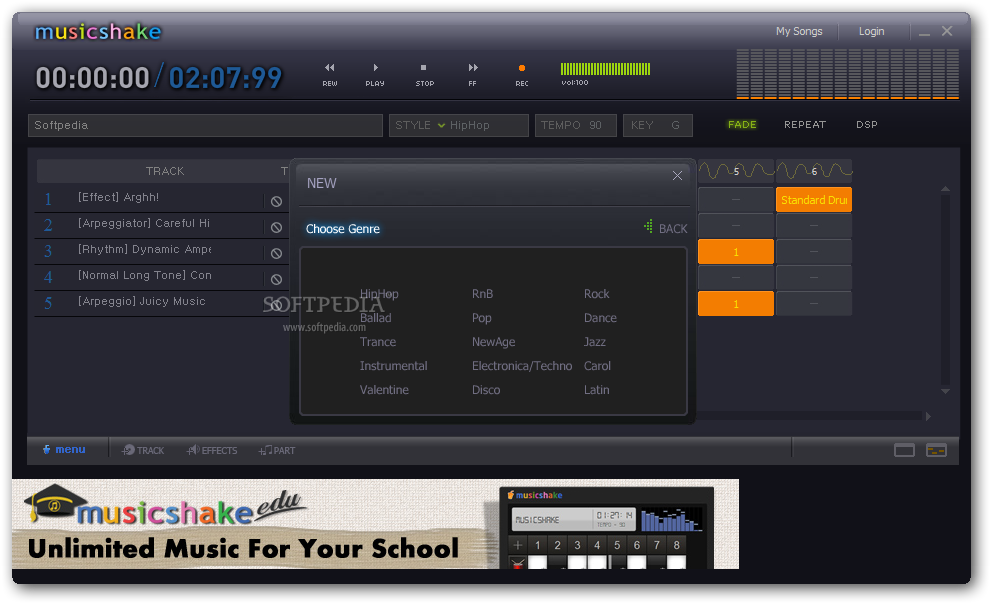Viewport: 991px width, 604px height.
Task: Choose the Trance genre
Action: (x=378, y=342)
